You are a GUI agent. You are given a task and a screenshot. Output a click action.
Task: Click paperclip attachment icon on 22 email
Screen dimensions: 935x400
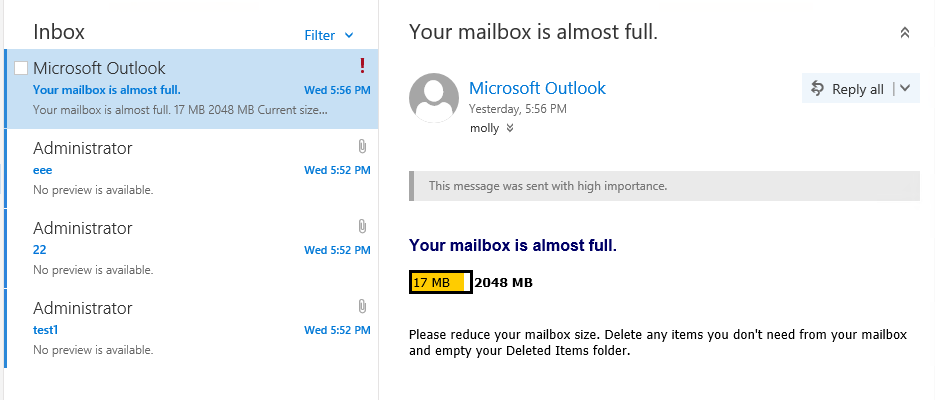[362, 227]
